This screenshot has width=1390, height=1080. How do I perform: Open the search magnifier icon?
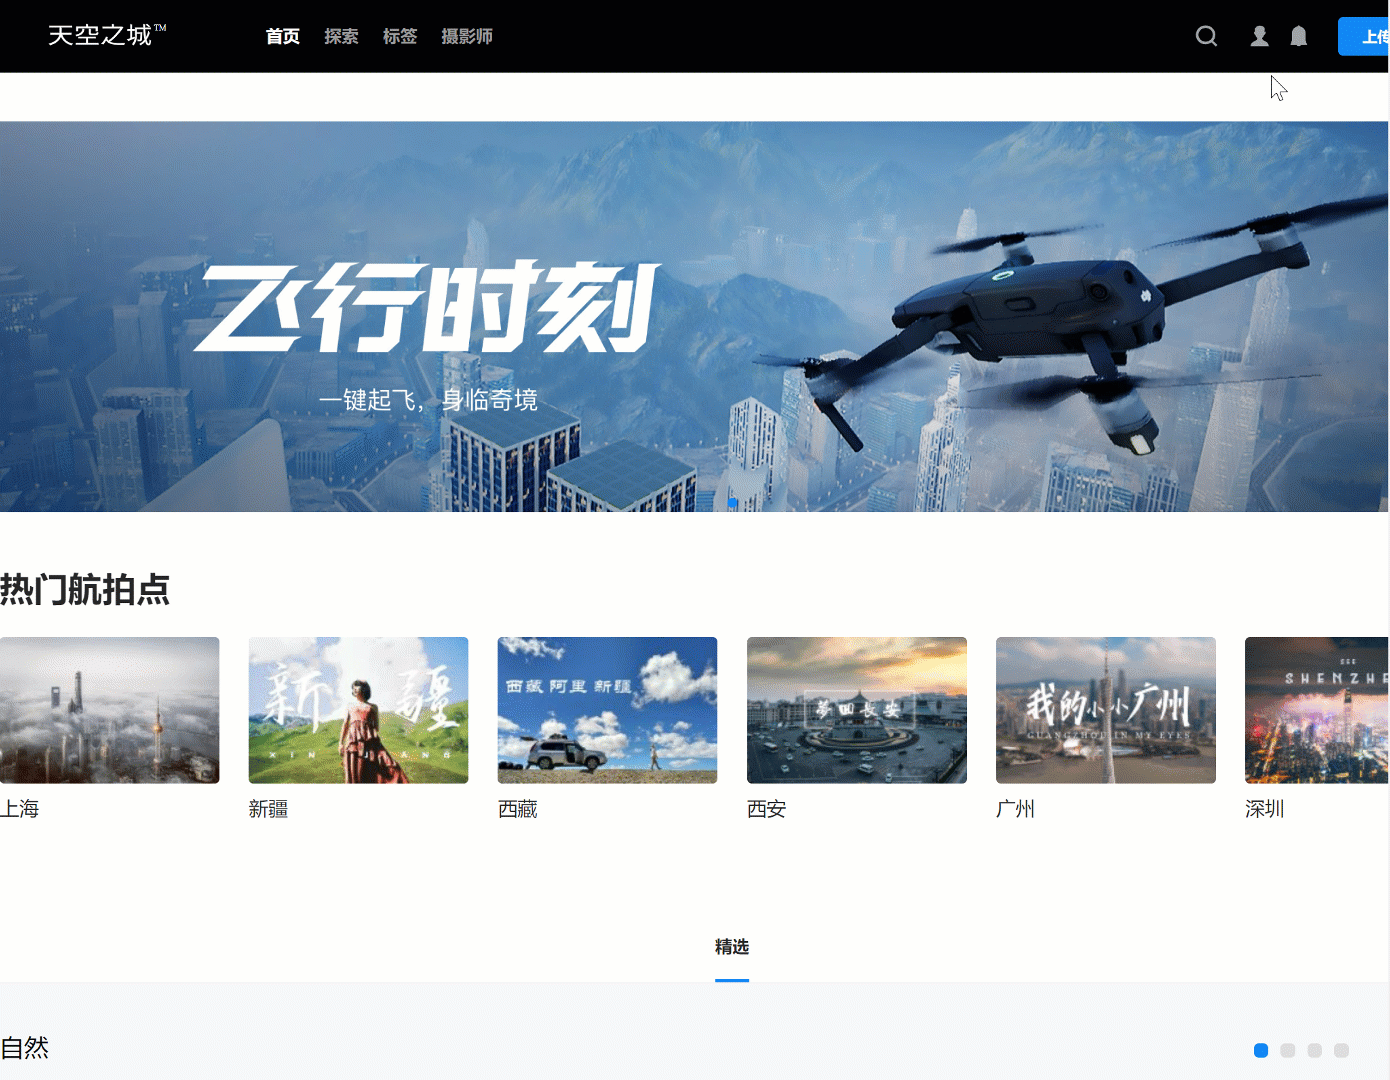pos(1206,36)
